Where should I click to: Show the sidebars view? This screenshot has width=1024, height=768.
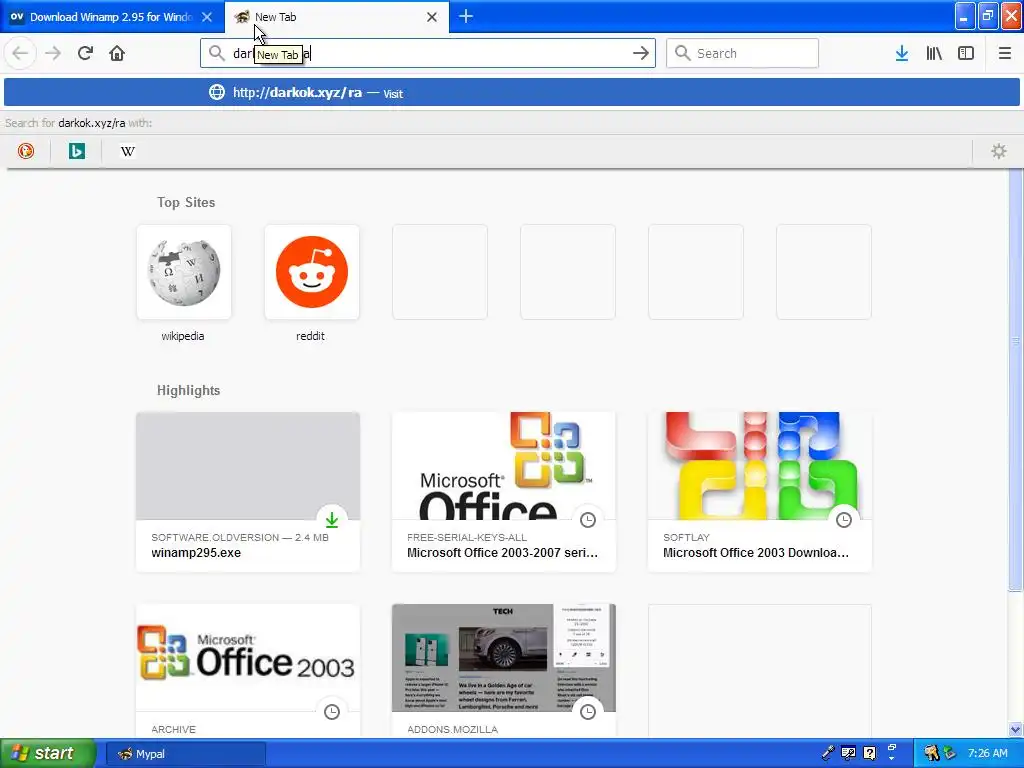[966, 53]
